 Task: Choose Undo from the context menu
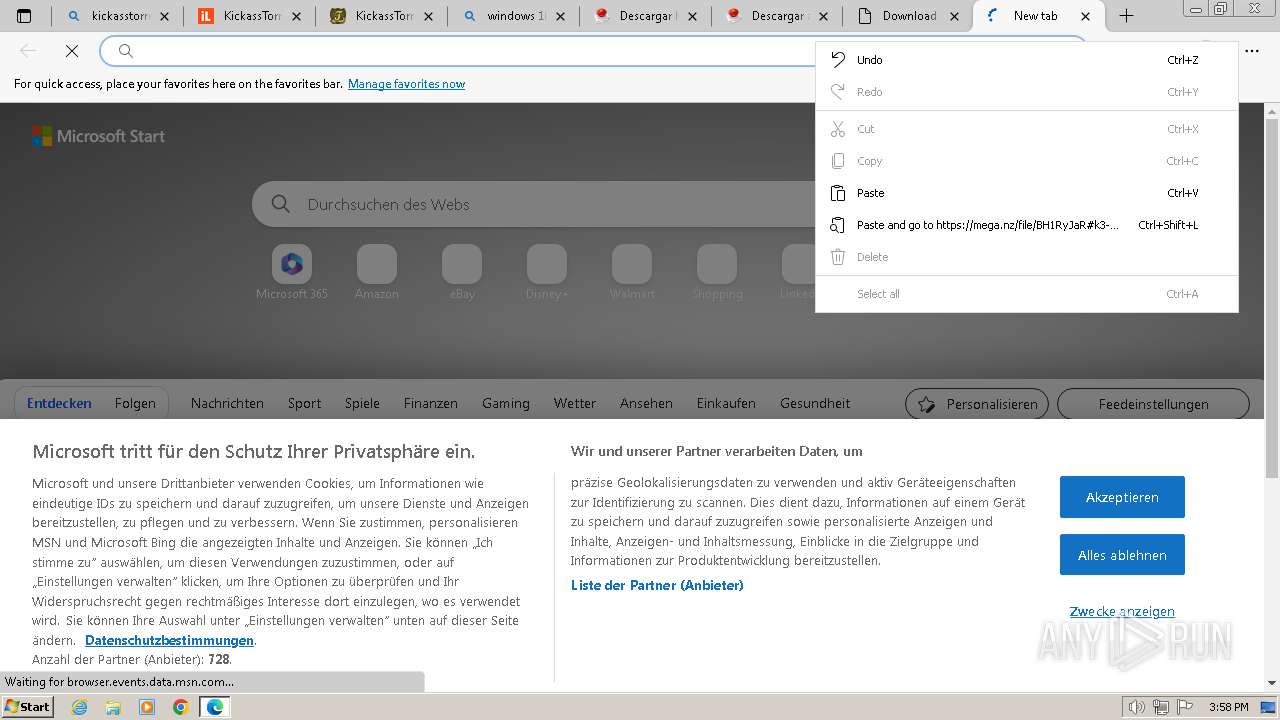tap(1027, 60)
